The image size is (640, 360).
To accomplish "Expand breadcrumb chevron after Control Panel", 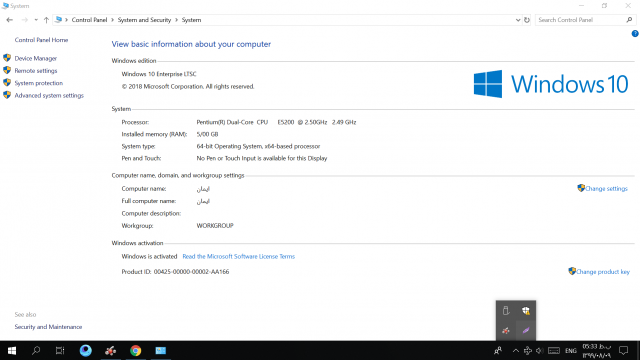I will pos(112,20).
